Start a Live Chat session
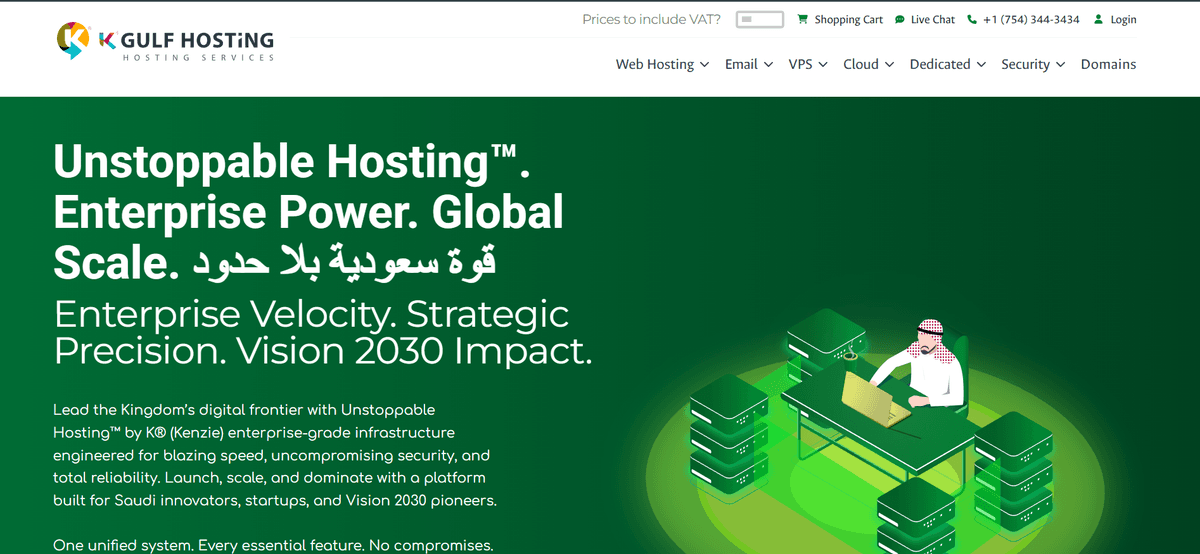 (933, 20)
